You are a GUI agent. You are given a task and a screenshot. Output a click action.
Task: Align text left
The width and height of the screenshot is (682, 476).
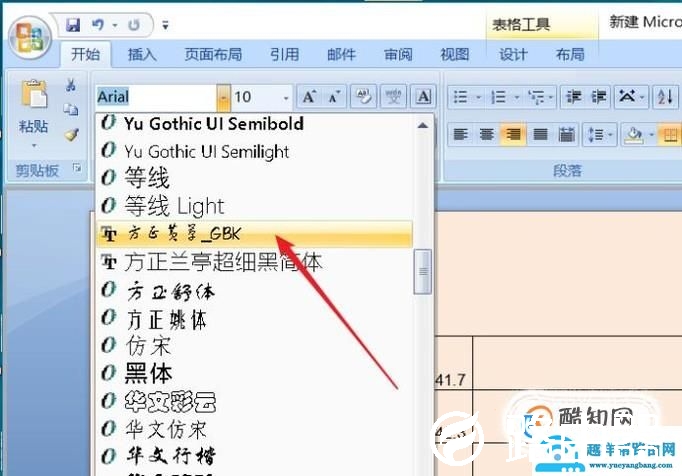[x=461, y=134]
